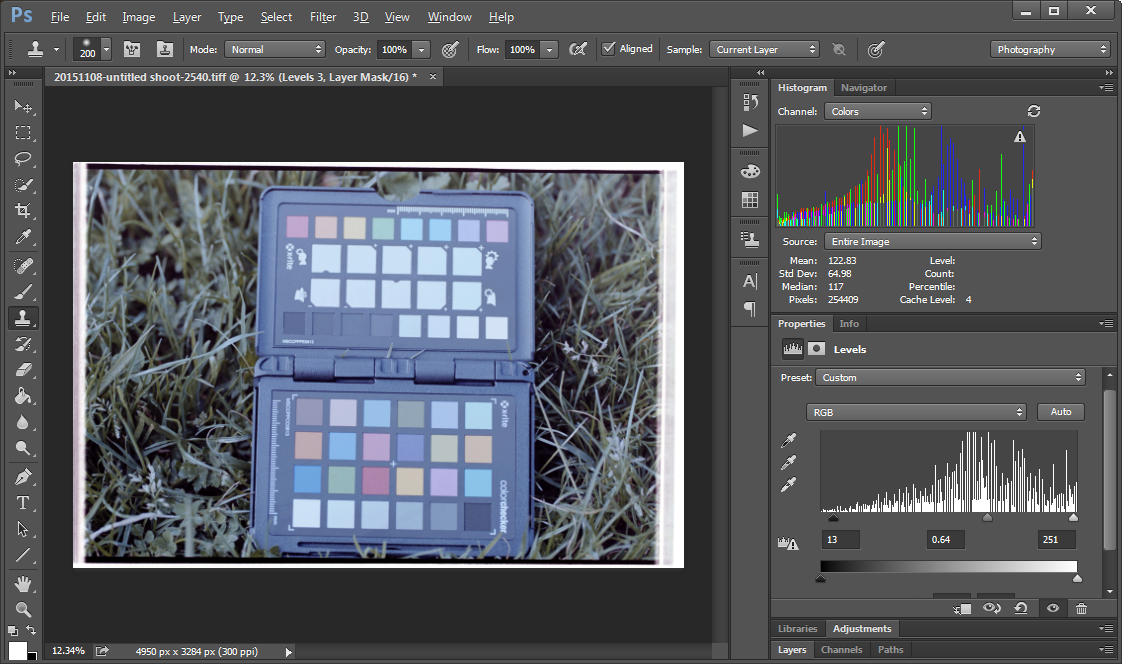Viewport: 1122px width, 664px height.
Task: Delete the Levels adjustment layer
Action: [x=1081, y=608]
